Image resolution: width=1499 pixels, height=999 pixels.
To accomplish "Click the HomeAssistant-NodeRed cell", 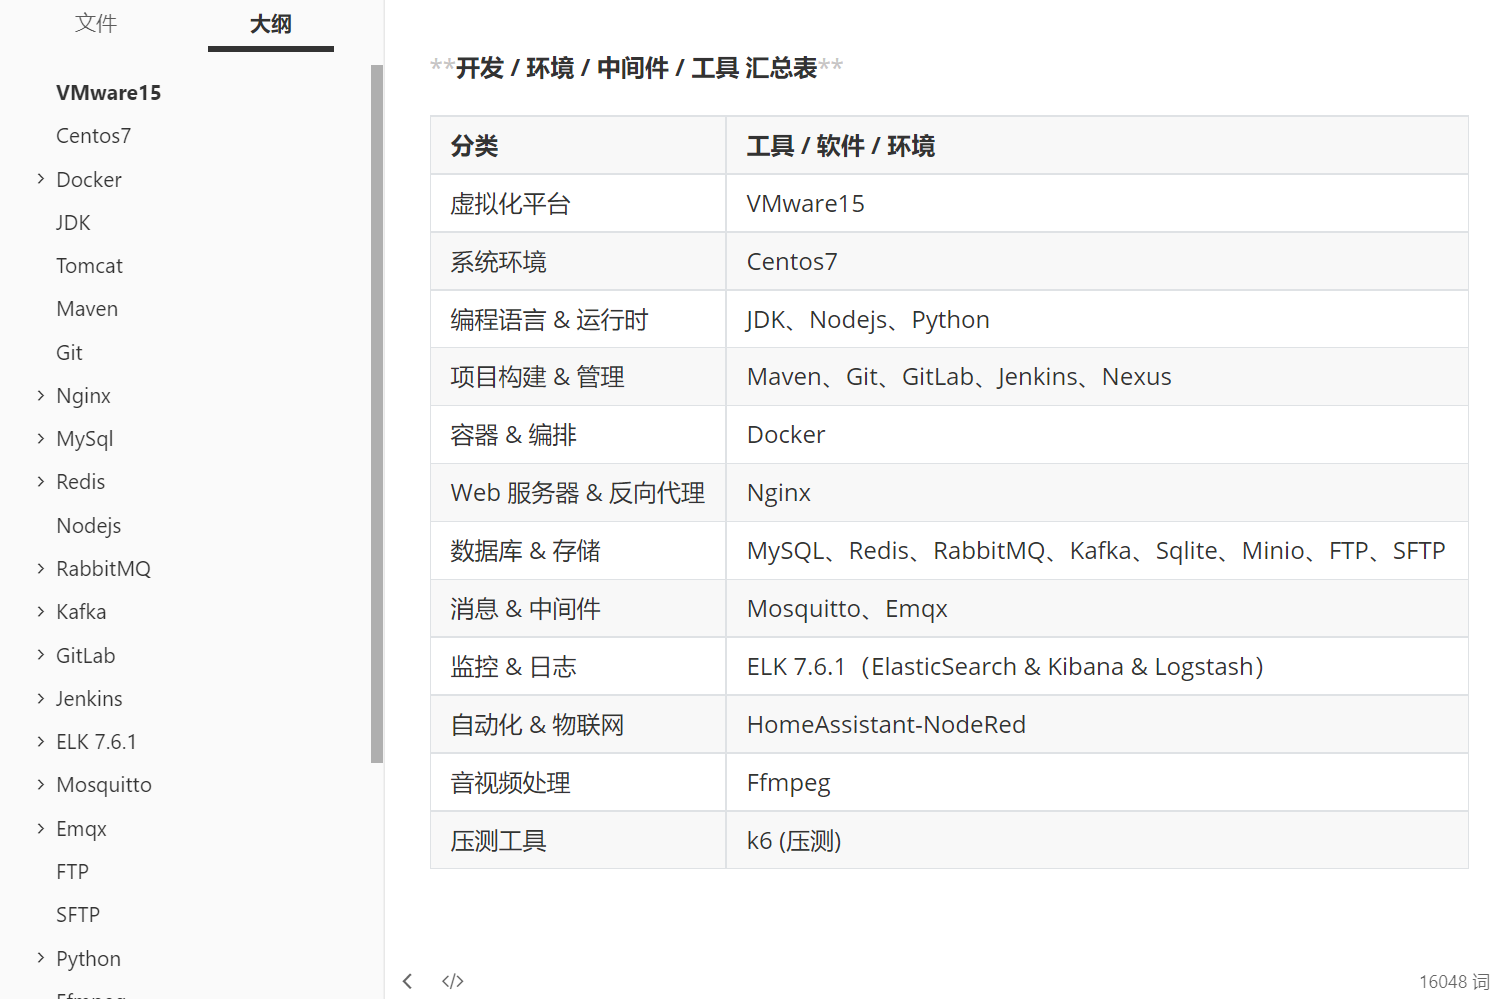I will [1097, 725].
